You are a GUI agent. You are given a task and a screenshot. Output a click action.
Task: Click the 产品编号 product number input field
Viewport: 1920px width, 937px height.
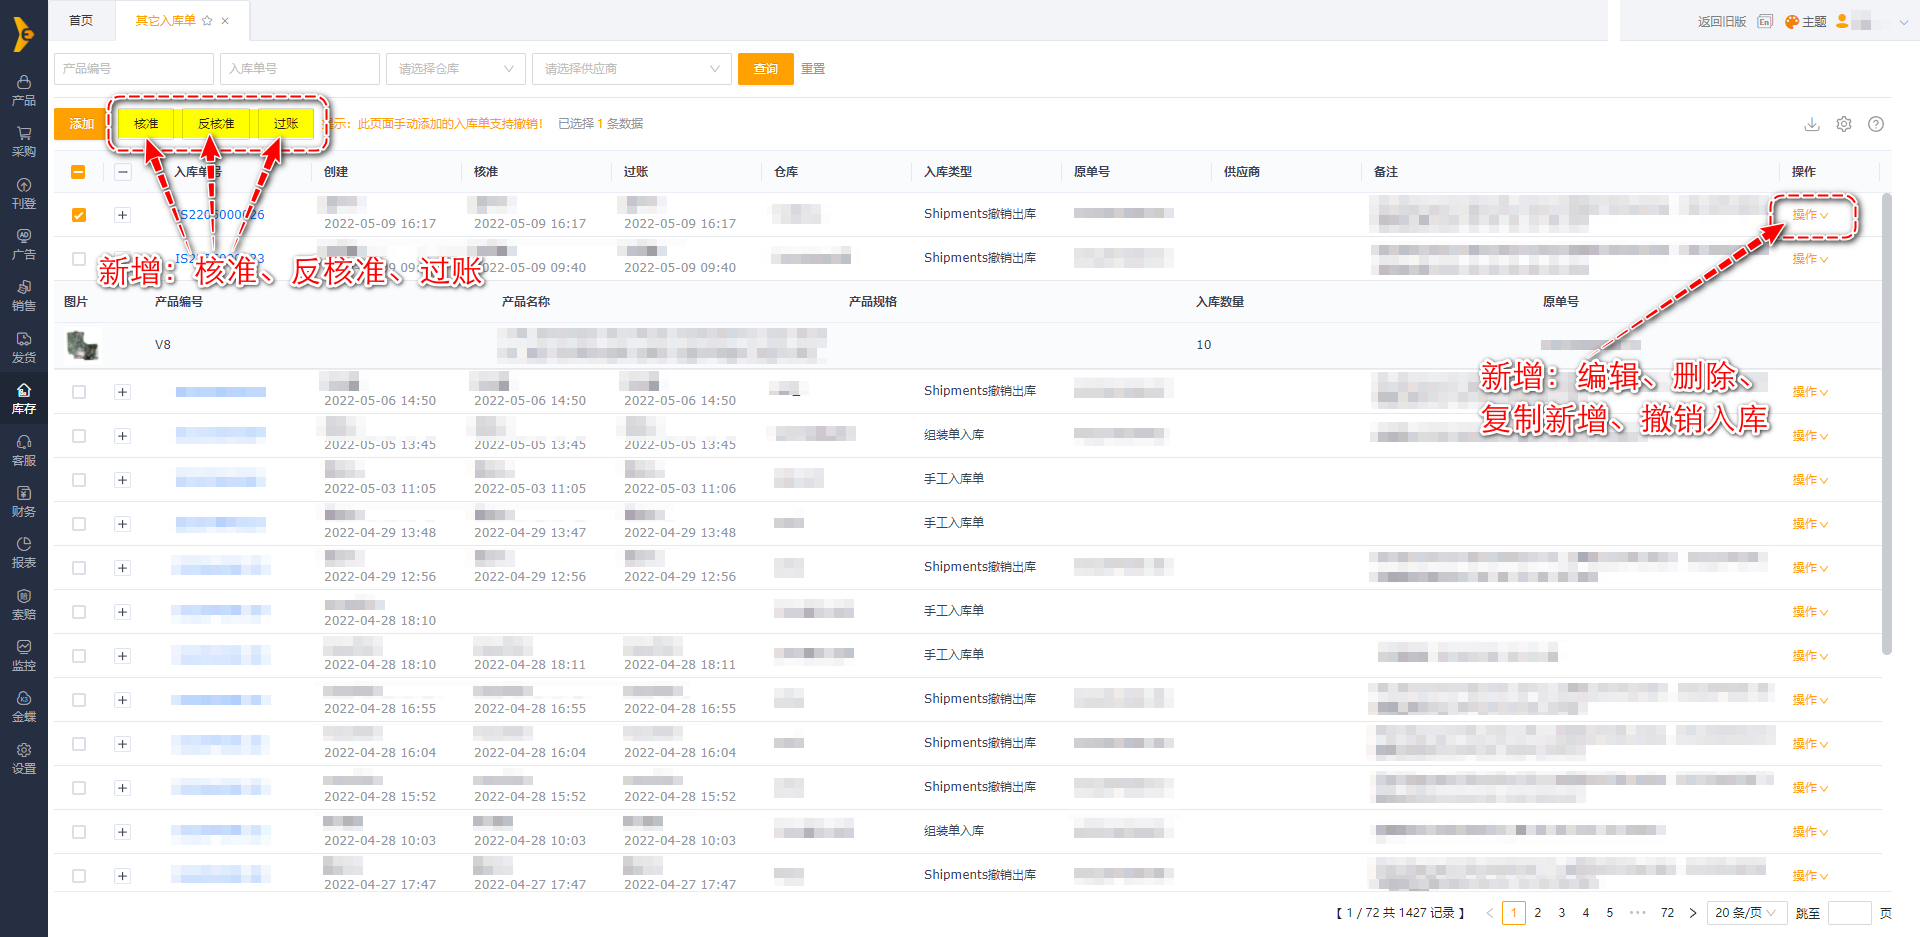pyautogui.click(x=133, y=69)
